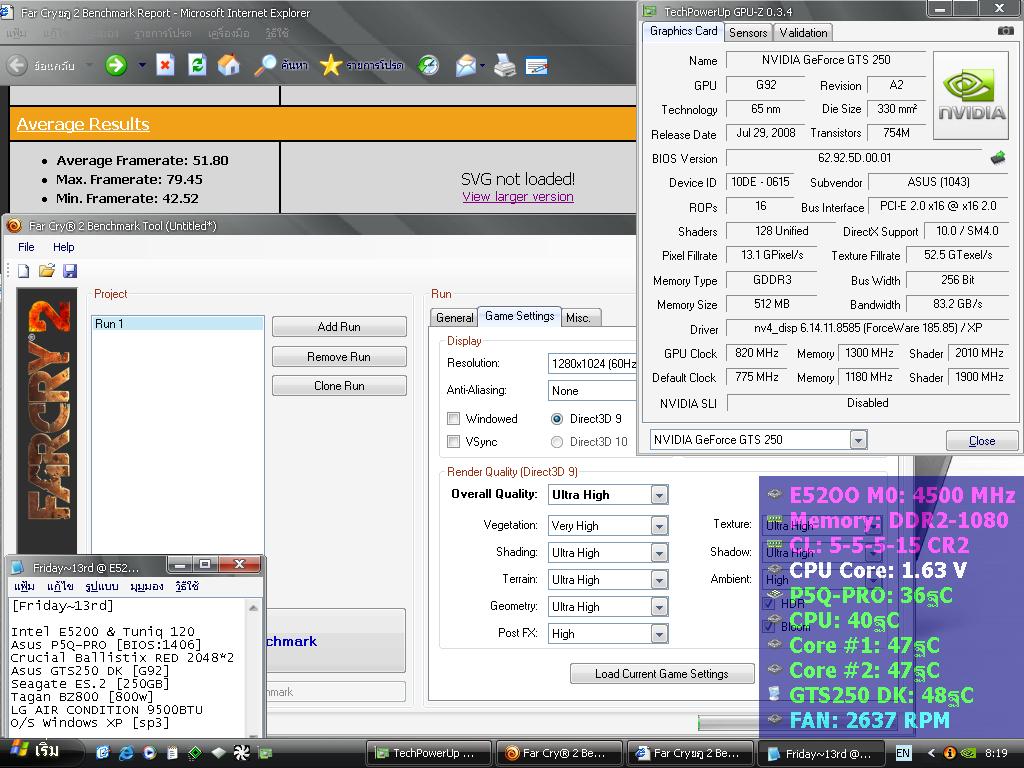Click the fan icon in quick launch
1024x768 pixels.
[242, 753]
